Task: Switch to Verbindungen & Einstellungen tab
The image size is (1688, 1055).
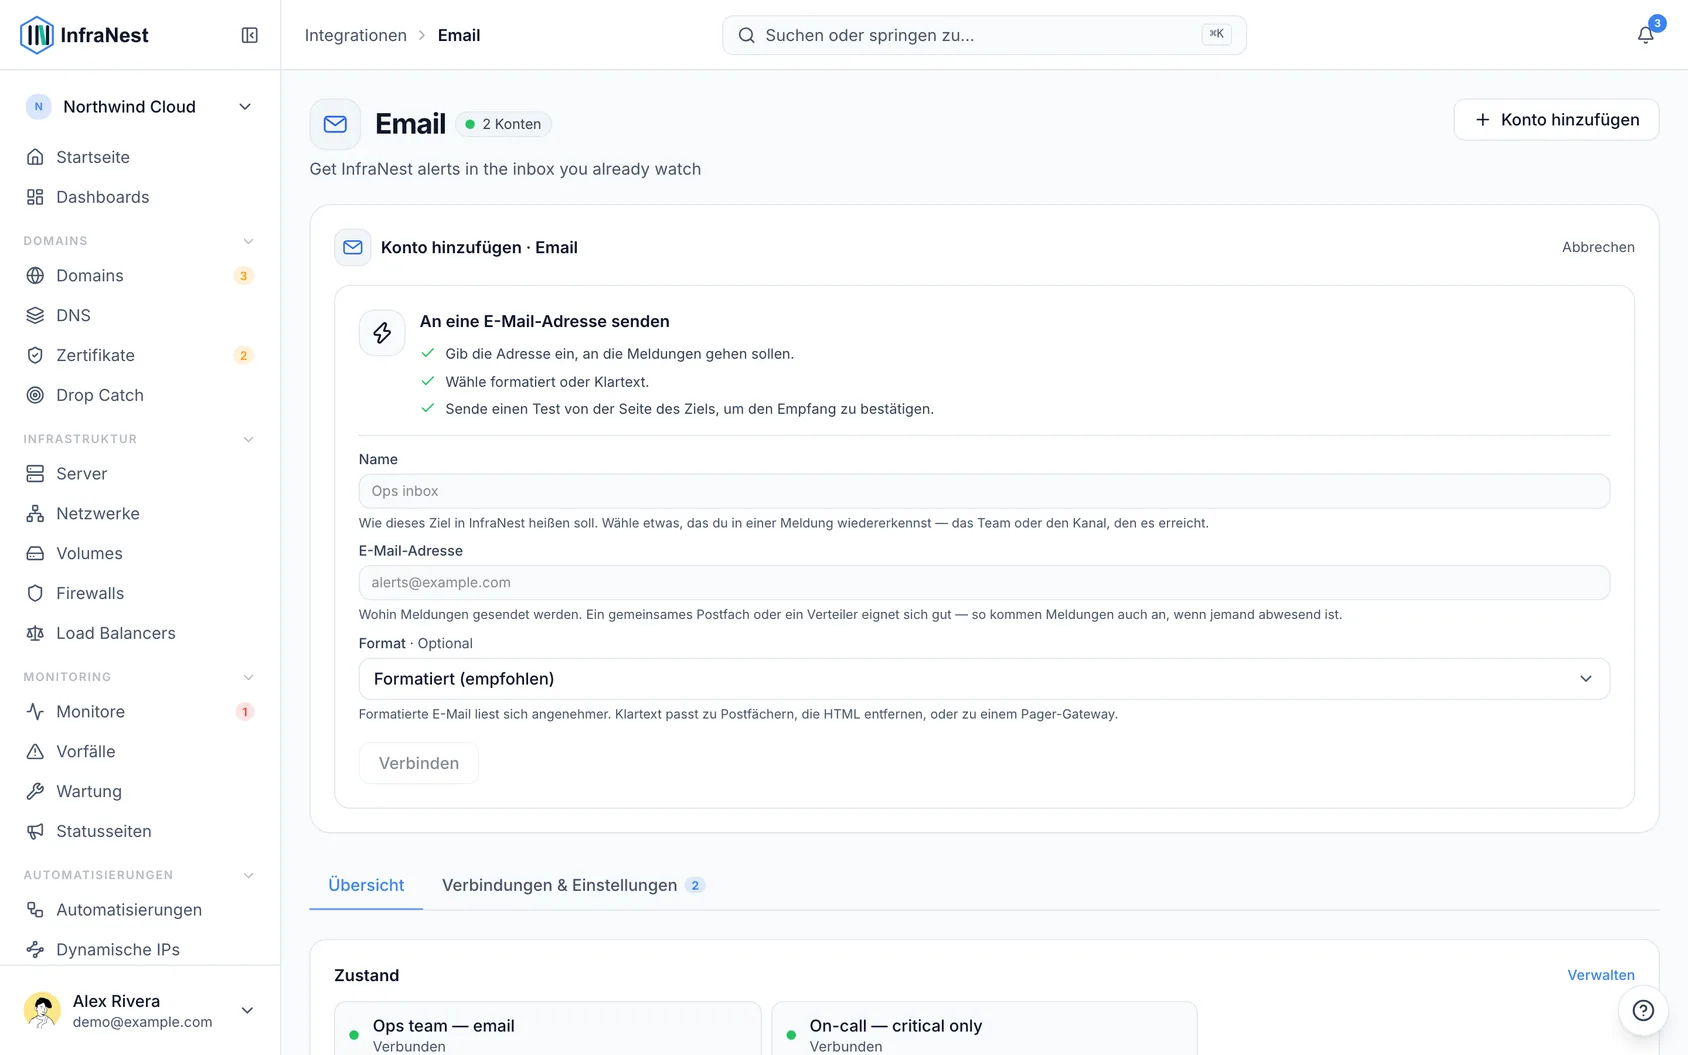Action: 573,885
